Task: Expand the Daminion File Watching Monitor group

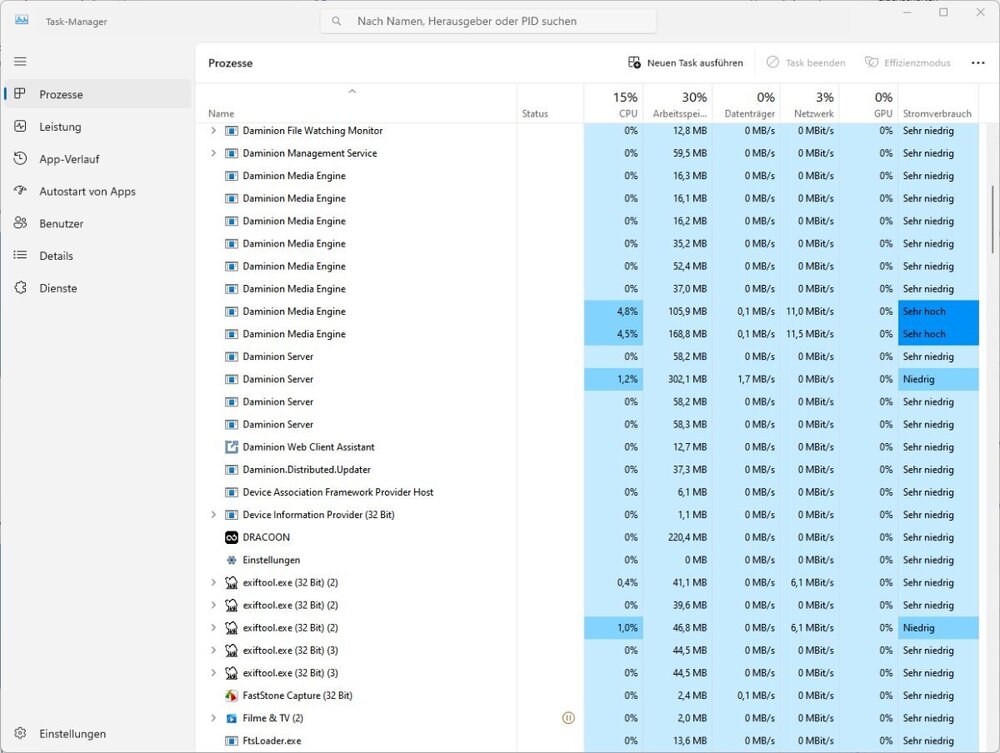Action: 213,131
